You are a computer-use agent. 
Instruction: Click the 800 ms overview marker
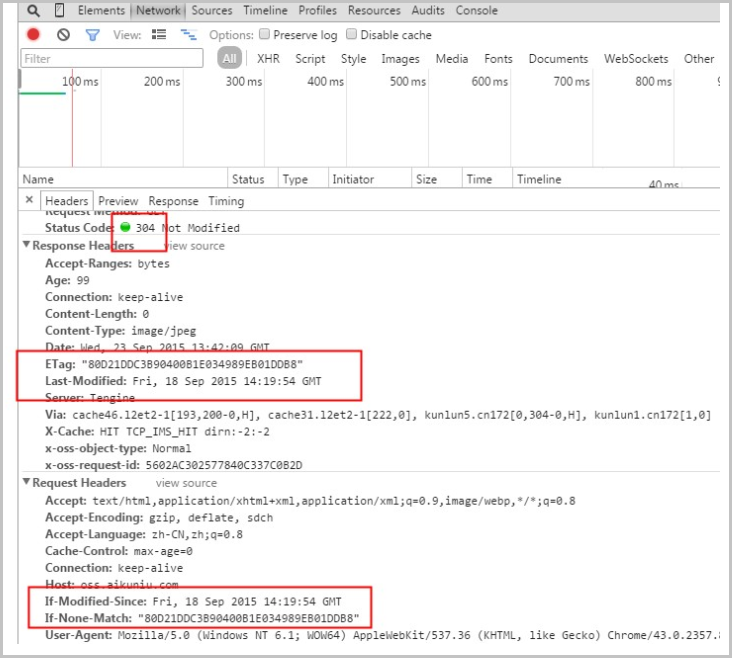[653, 82]
